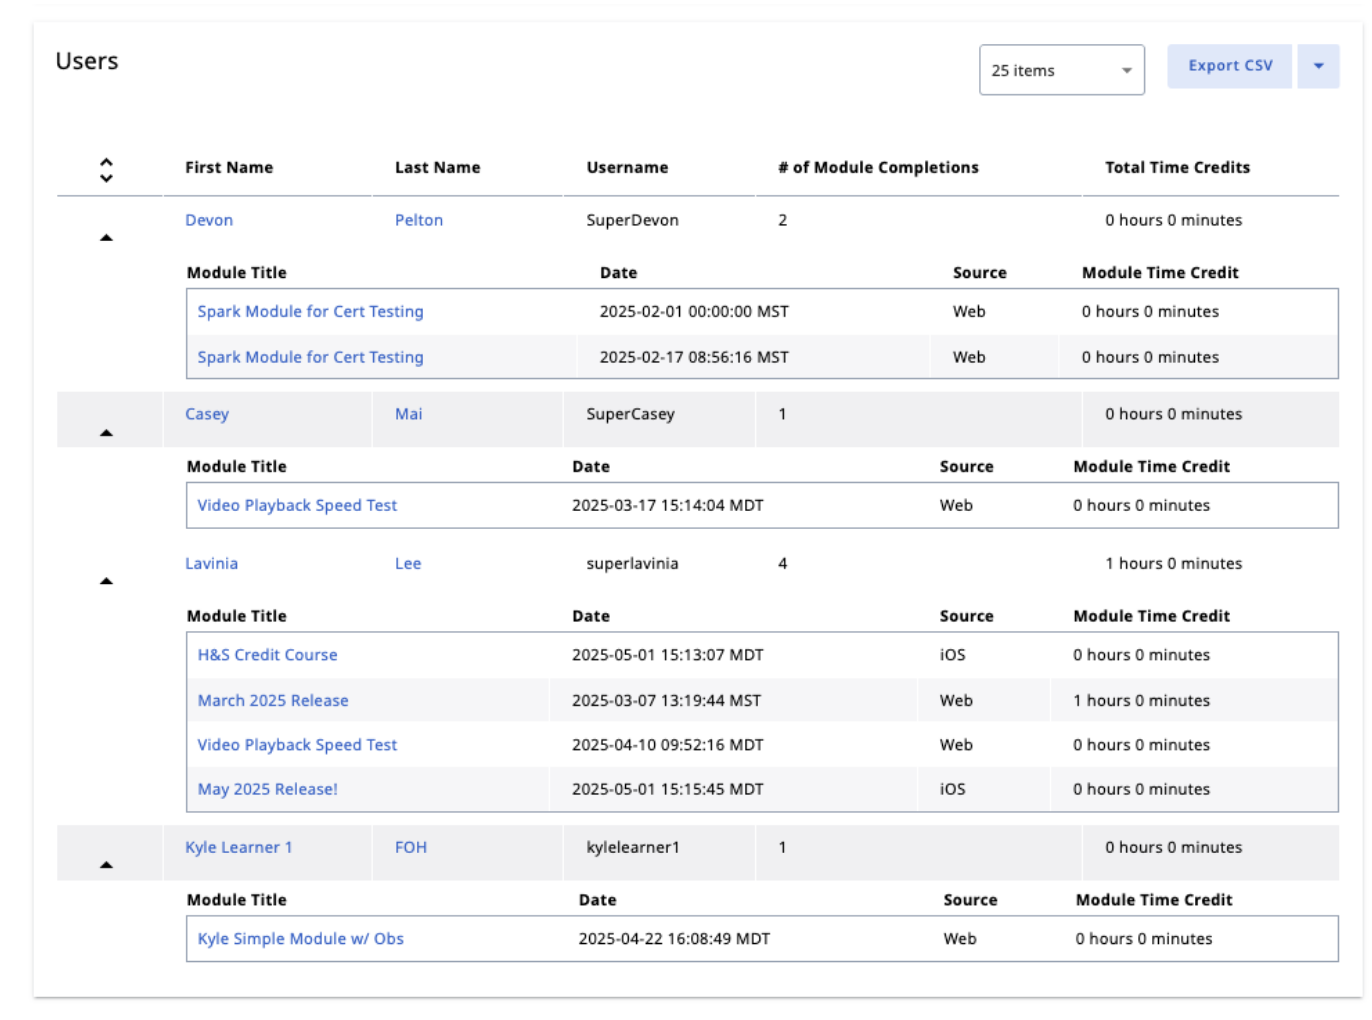Select Lavinia's completion count 4
Screen dimensions: 1372x1020
point(783,564)
